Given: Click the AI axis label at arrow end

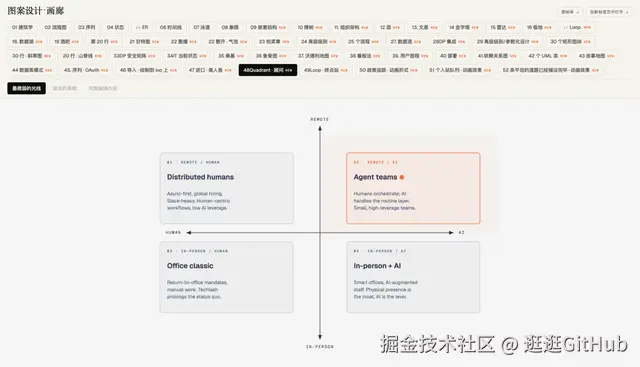Looking at the screenshot, I should 461,232.
